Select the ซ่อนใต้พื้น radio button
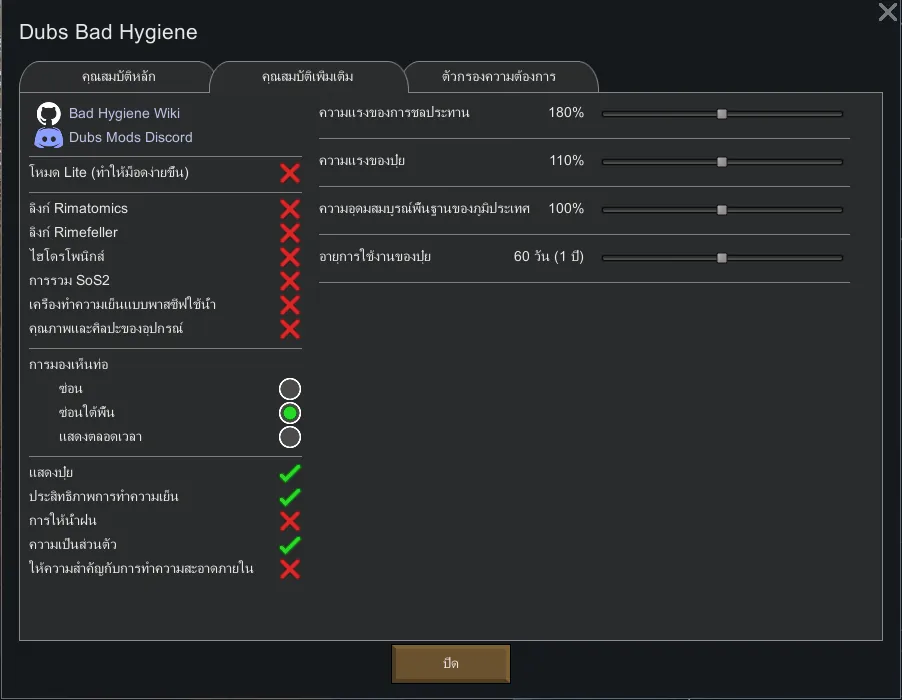The image size is (902, 700). pyautogui.click(x=290, y=413)
